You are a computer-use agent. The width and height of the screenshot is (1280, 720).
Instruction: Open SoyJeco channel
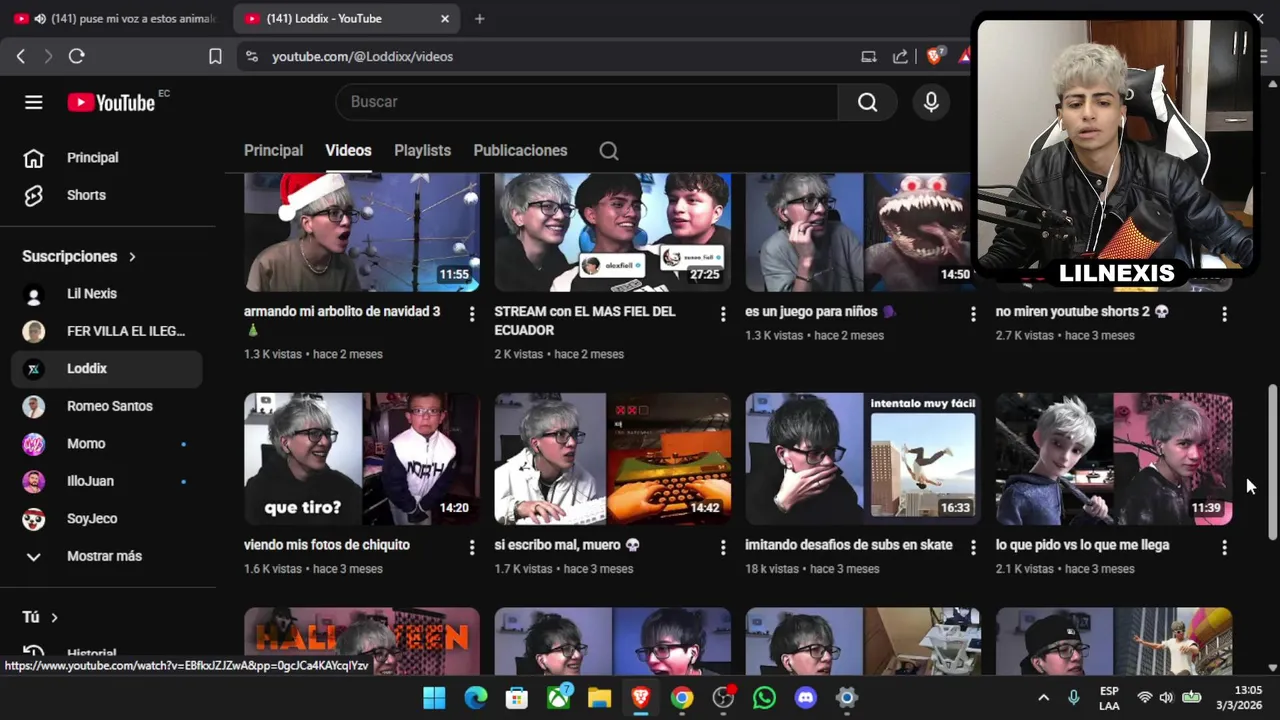coord(107,519)
